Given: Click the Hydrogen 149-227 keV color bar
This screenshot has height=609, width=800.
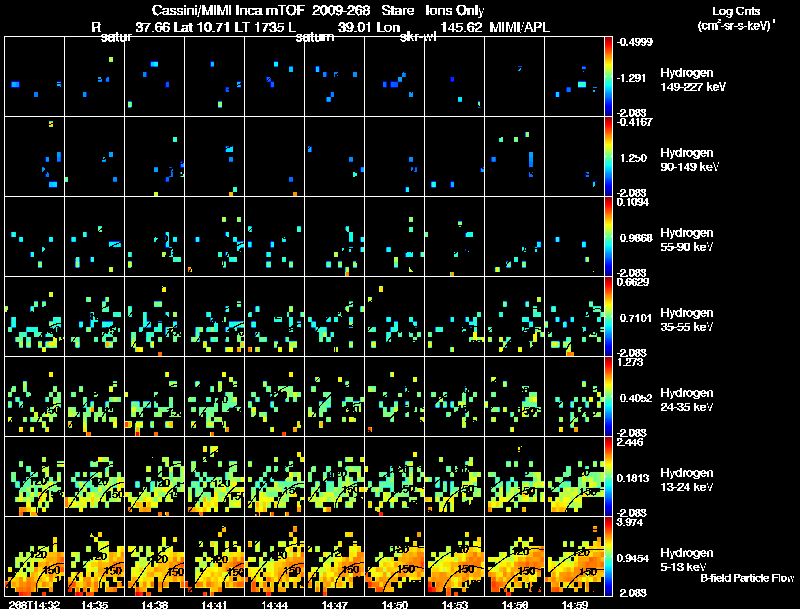Looking at the screenshot, I should coord(608,77).
